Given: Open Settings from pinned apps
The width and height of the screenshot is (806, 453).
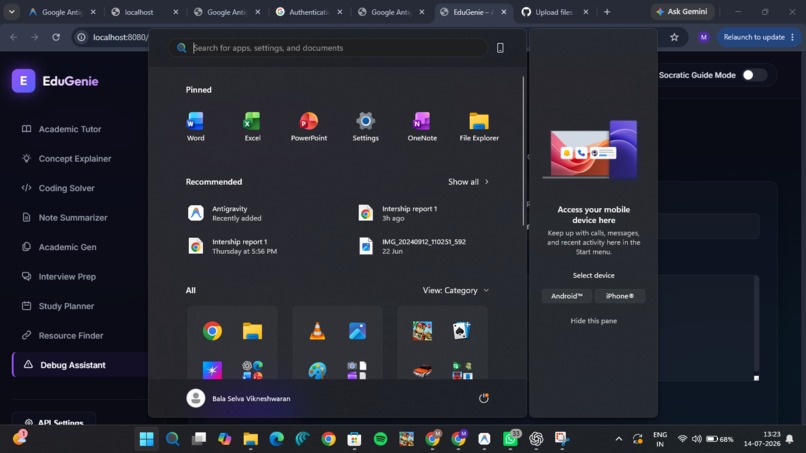Looking at the screenshot, I should 365,126.
